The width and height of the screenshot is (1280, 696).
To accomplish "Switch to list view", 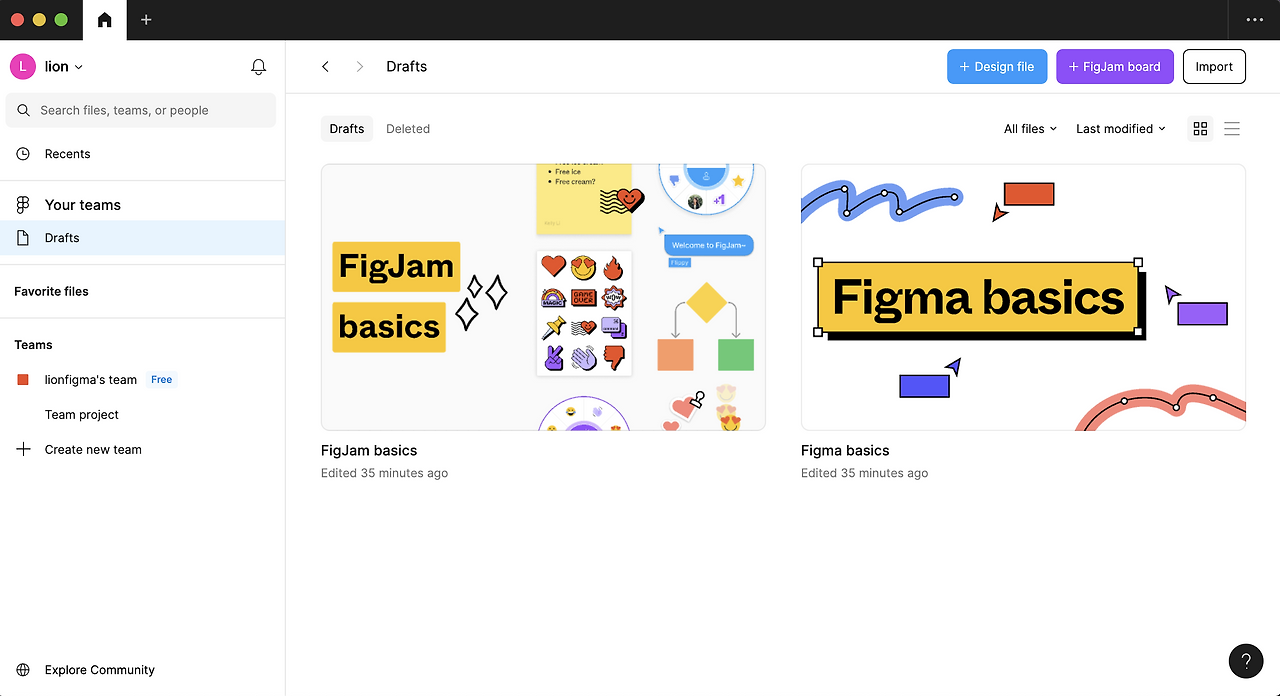I will (1232, 129).
